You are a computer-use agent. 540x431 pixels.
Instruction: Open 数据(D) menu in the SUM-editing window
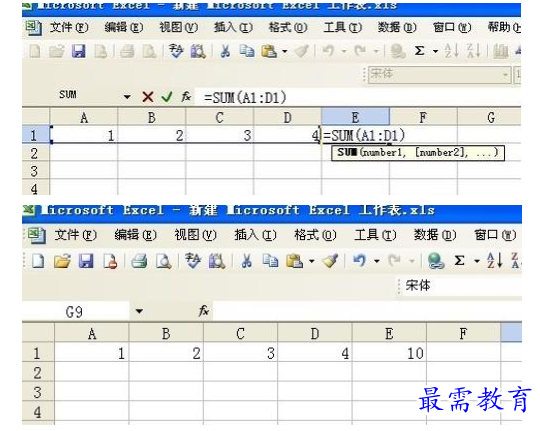point(397,27)
